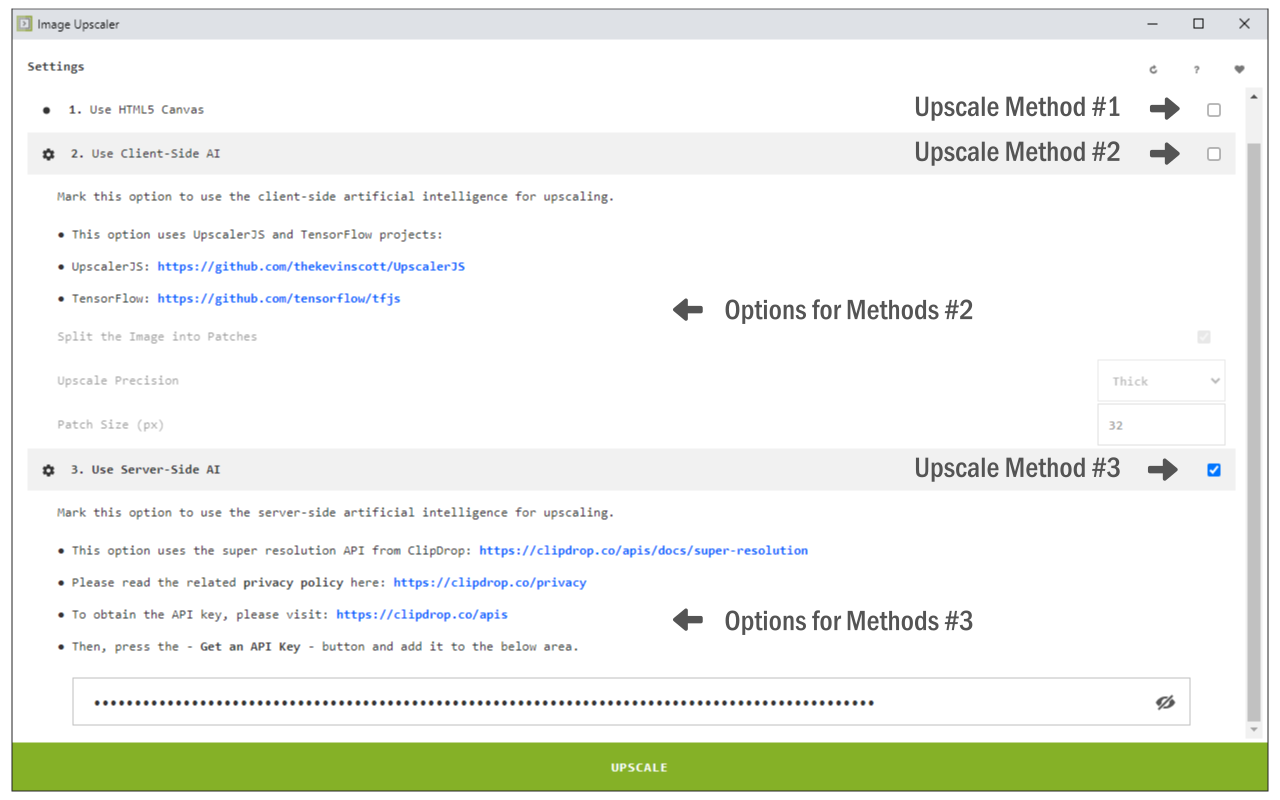
Task: Click 'This option uses UpscalerJS and TensorFlow' text
Action: coord(257,235)
